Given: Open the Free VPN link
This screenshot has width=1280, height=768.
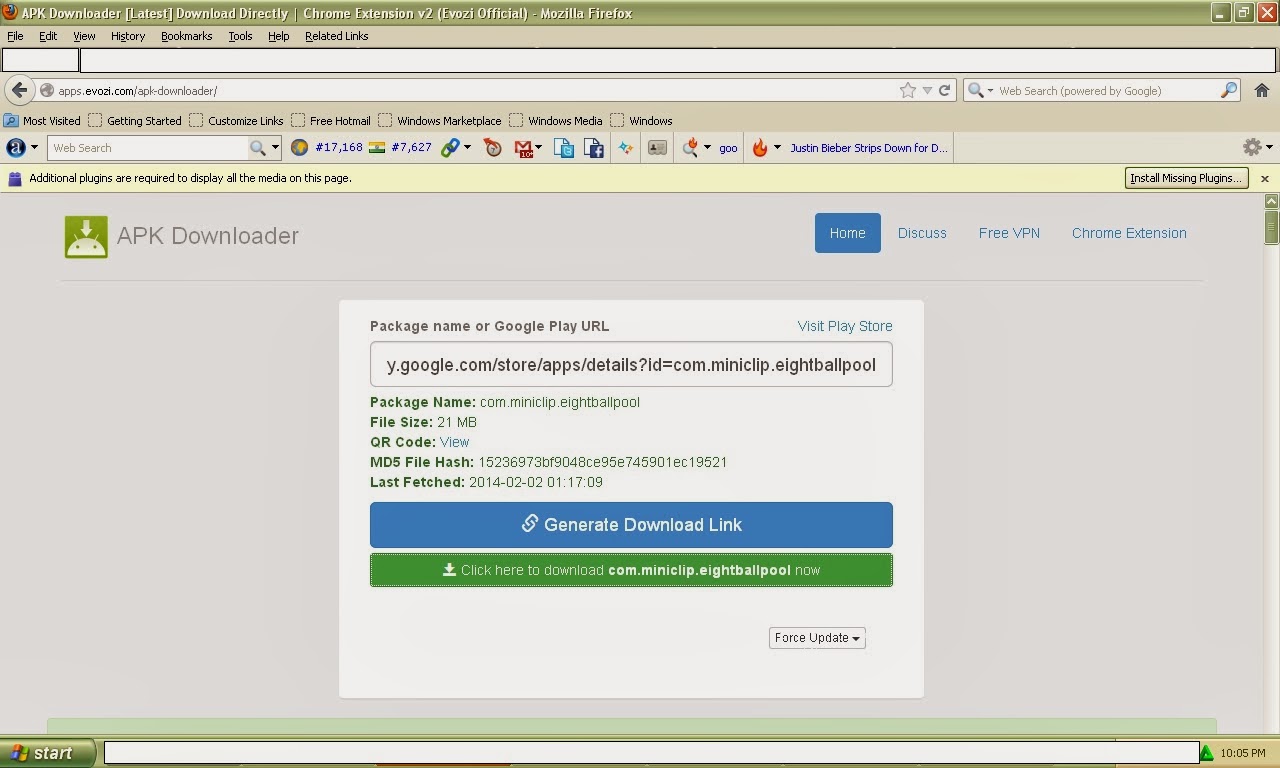Looking at the screenshot, I should click(x=1009, y=233).
